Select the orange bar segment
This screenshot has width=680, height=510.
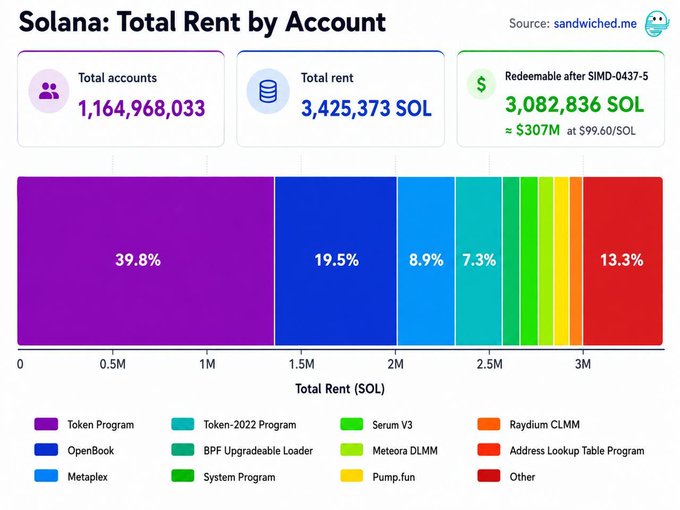point(576,261)
